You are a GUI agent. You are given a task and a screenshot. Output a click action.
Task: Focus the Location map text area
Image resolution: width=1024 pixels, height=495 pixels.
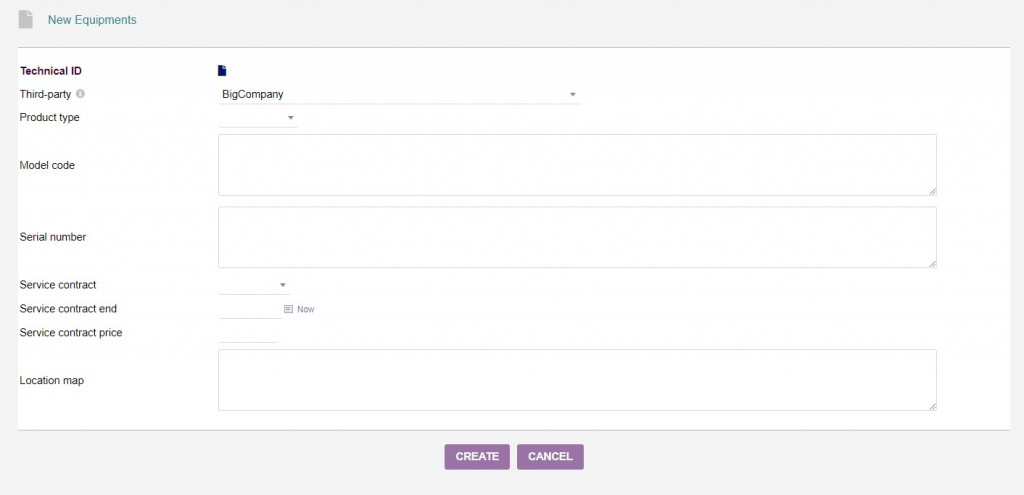pyautogui.click(x=577, y=380)
